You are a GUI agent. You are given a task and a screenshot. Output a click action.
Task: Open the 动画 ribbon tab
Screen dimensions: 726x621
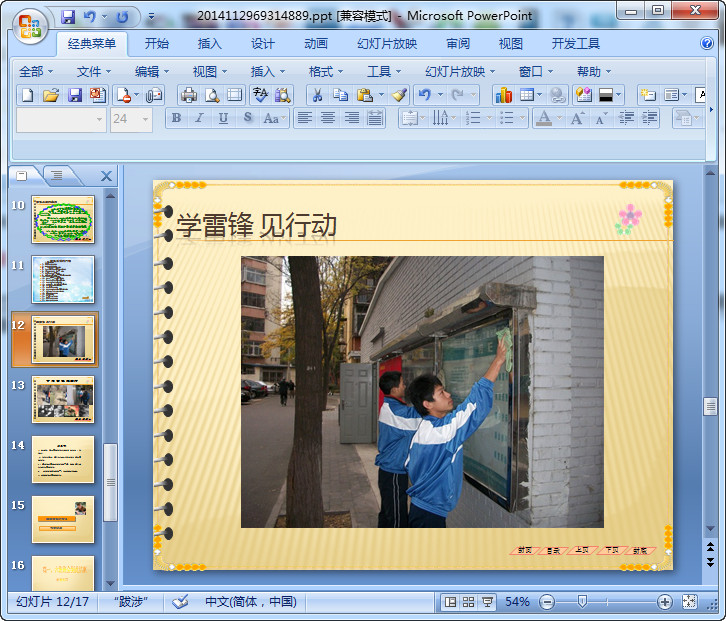pos(316,44)
